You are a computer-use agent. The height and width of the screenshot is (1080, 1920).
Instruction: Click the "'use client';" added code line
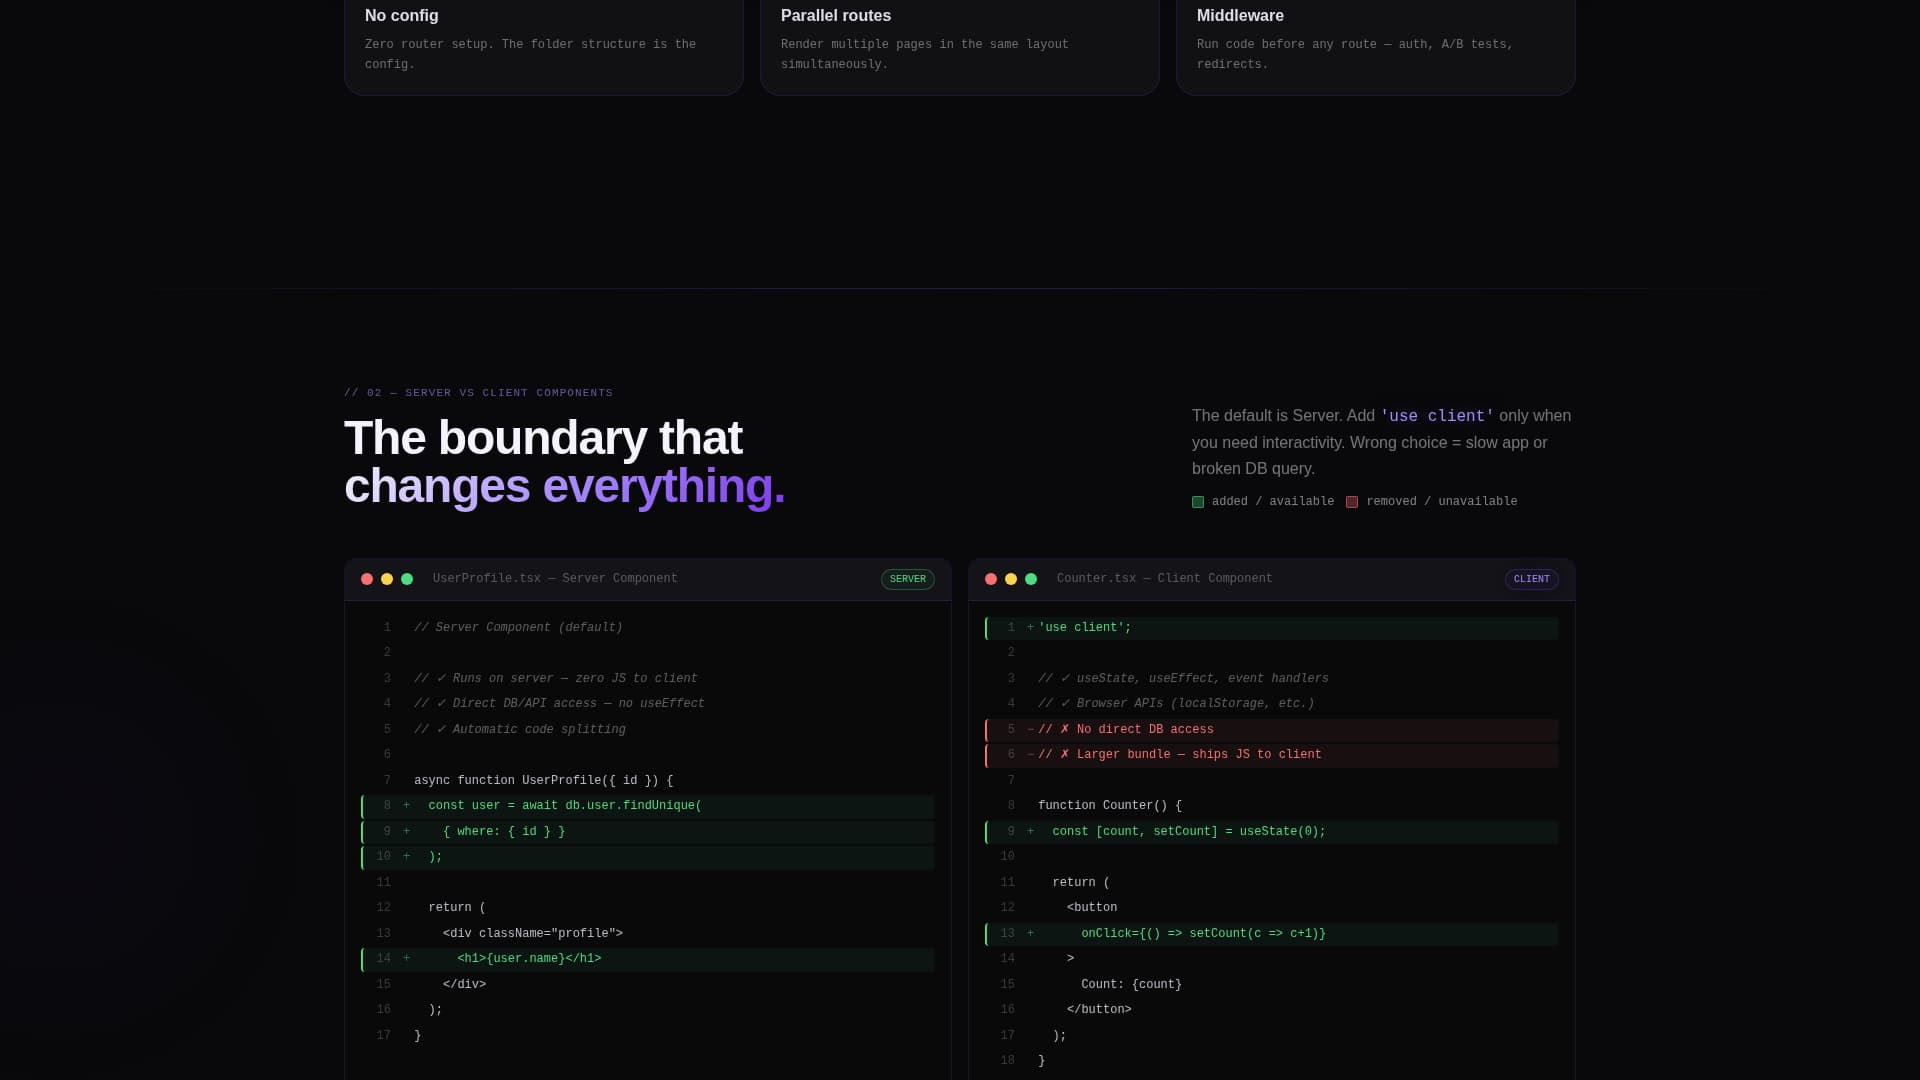pos(1272,628)
